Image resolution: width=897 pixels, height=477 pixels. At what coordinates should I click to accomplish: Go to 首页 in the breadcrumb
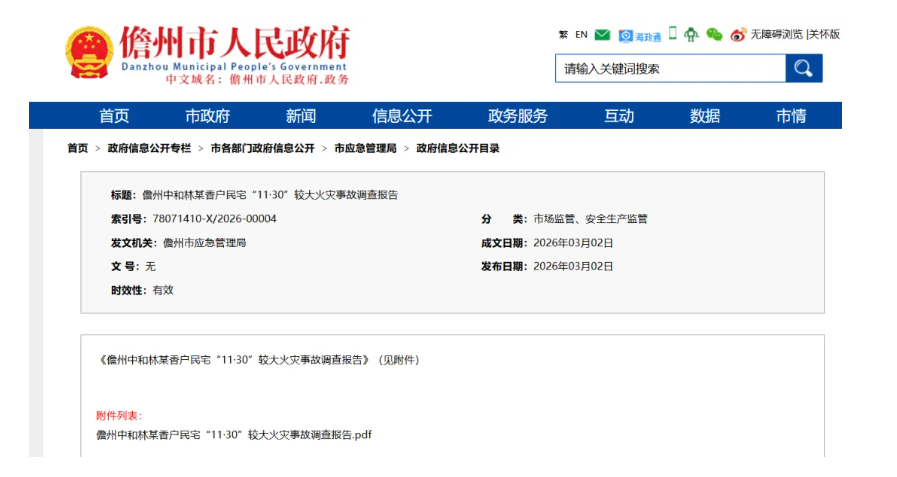(78, 148)
